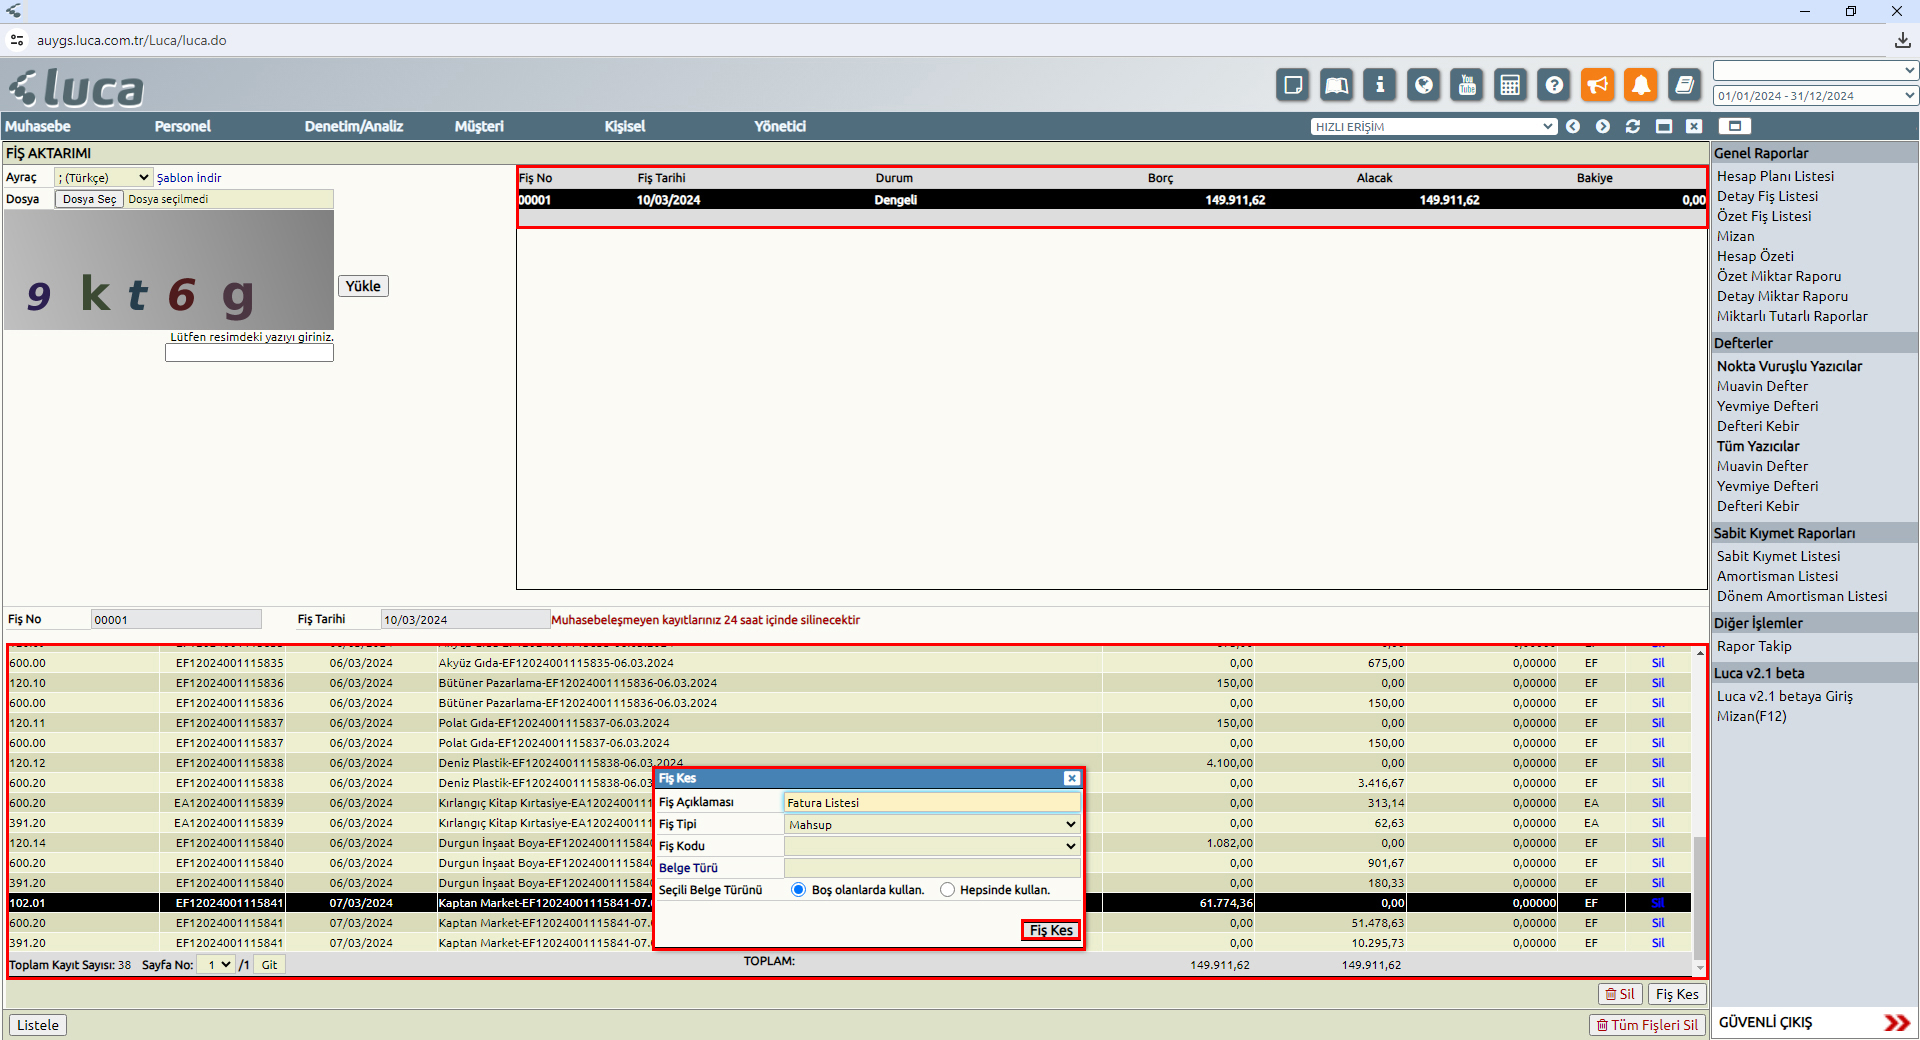
Task: Open the date range period dropdown
Action: (x=1815, y=96)
